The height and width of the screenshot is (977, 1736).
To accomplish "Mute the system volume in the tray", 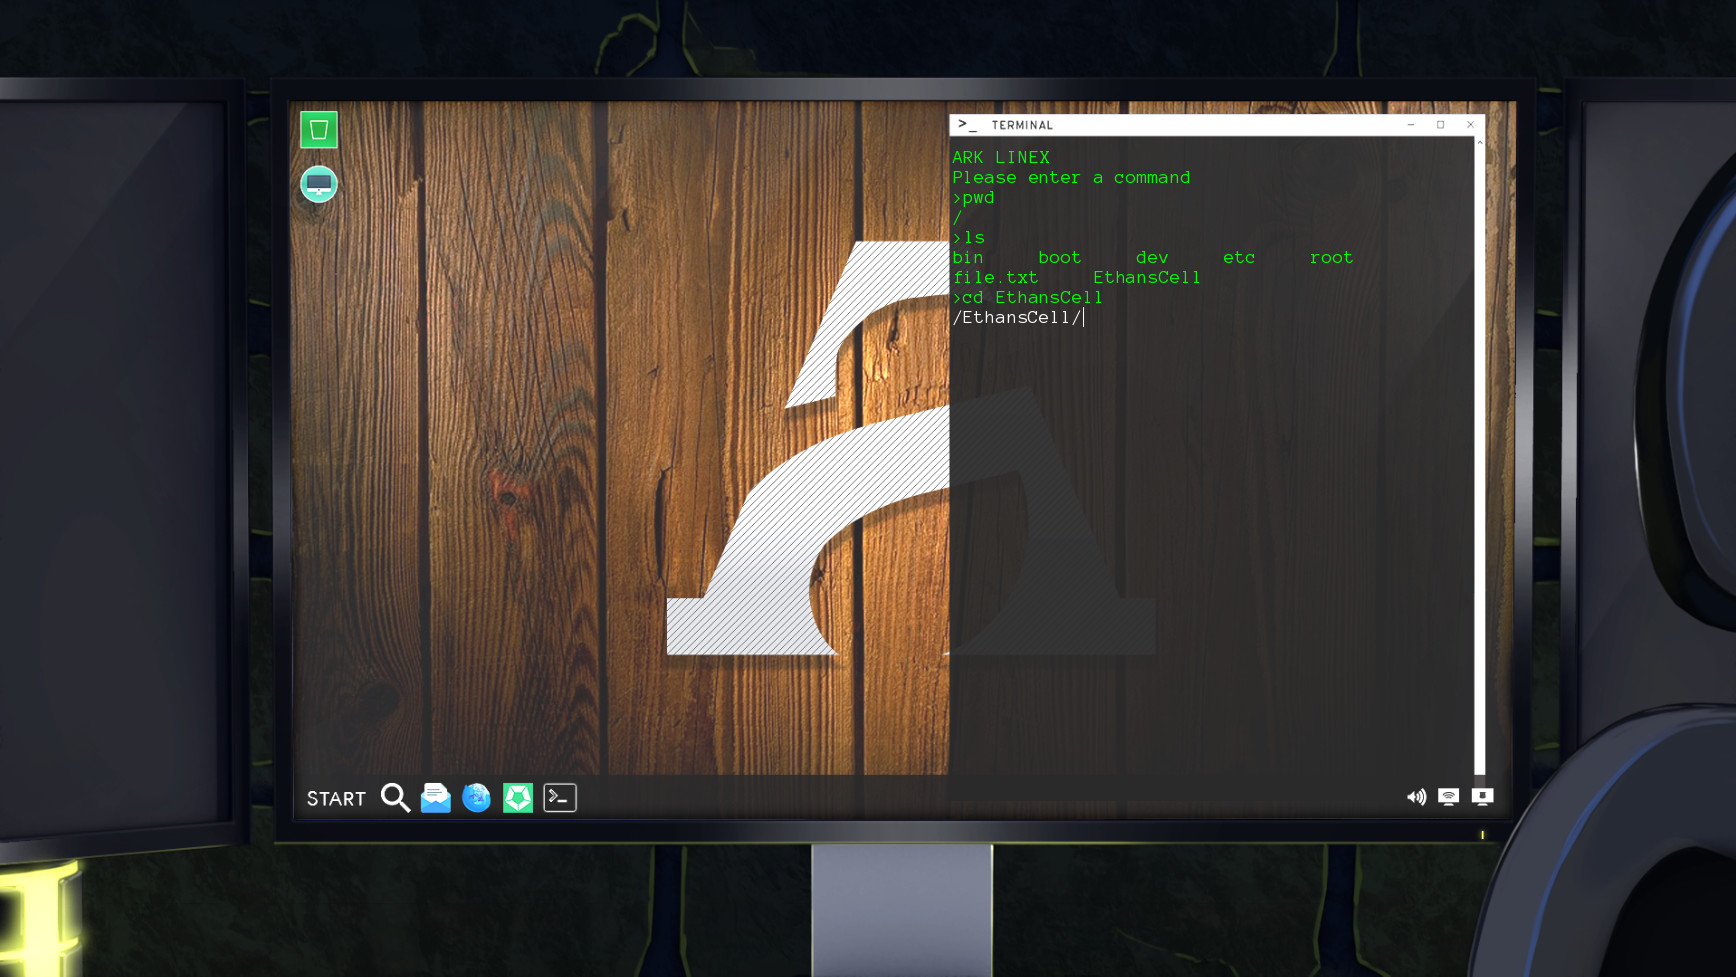I will point(1415,797).
